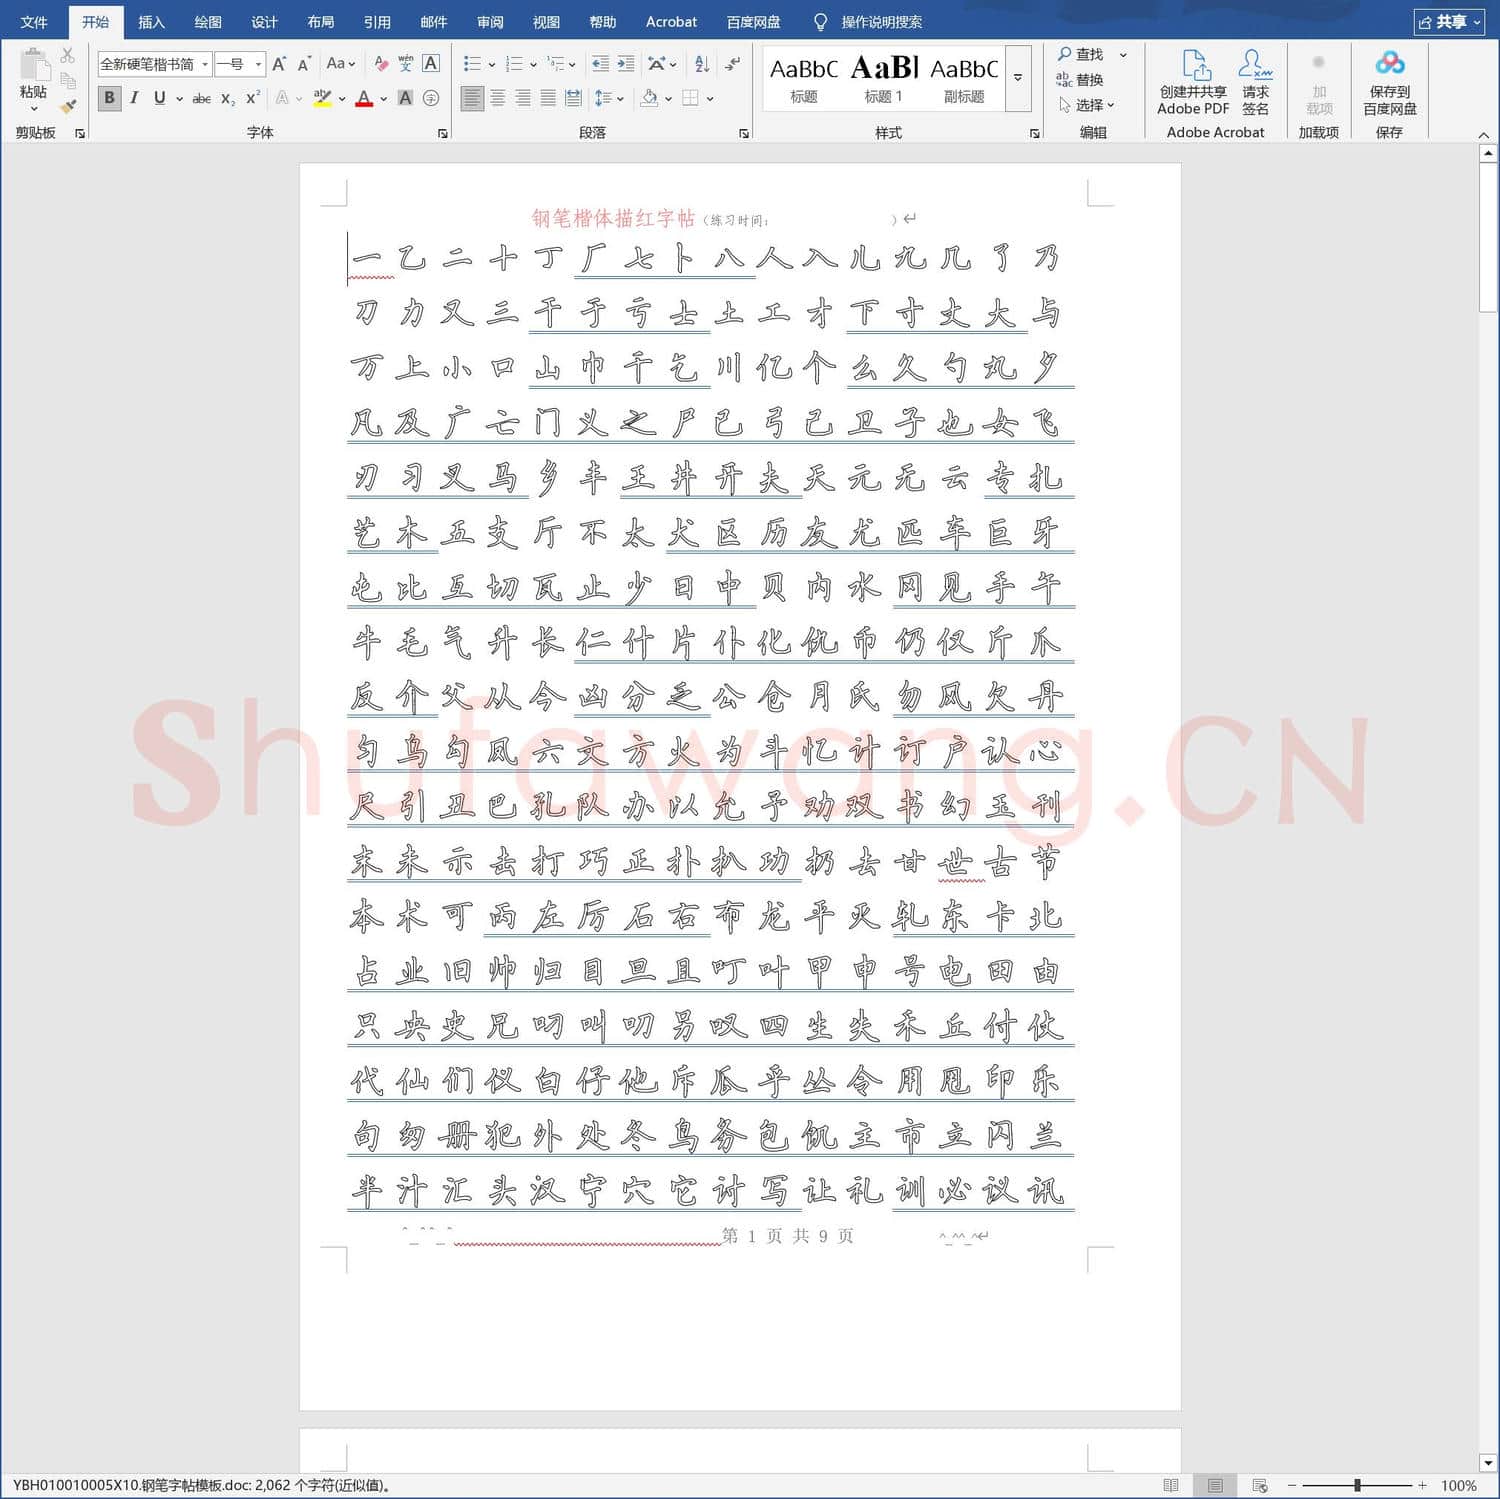Screen dimensions: 1500x1499
Task: Click the Justify alignment icon
Action: point(548,98)
